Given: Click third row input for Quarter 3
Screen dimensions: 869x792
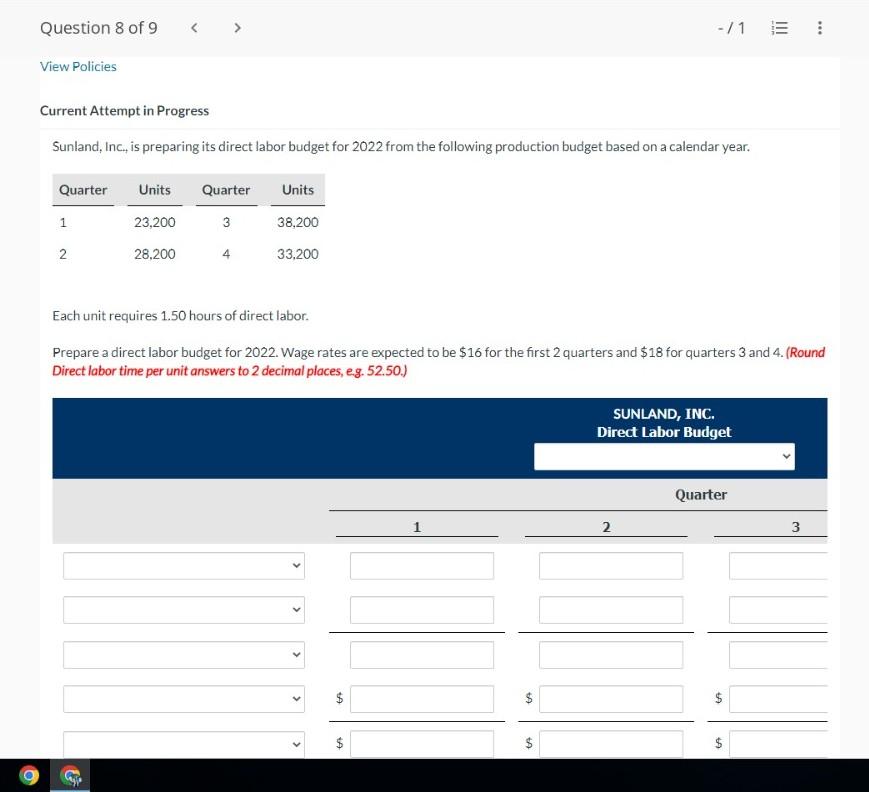Looking at the screenshot, I should (x=778, y=655).
